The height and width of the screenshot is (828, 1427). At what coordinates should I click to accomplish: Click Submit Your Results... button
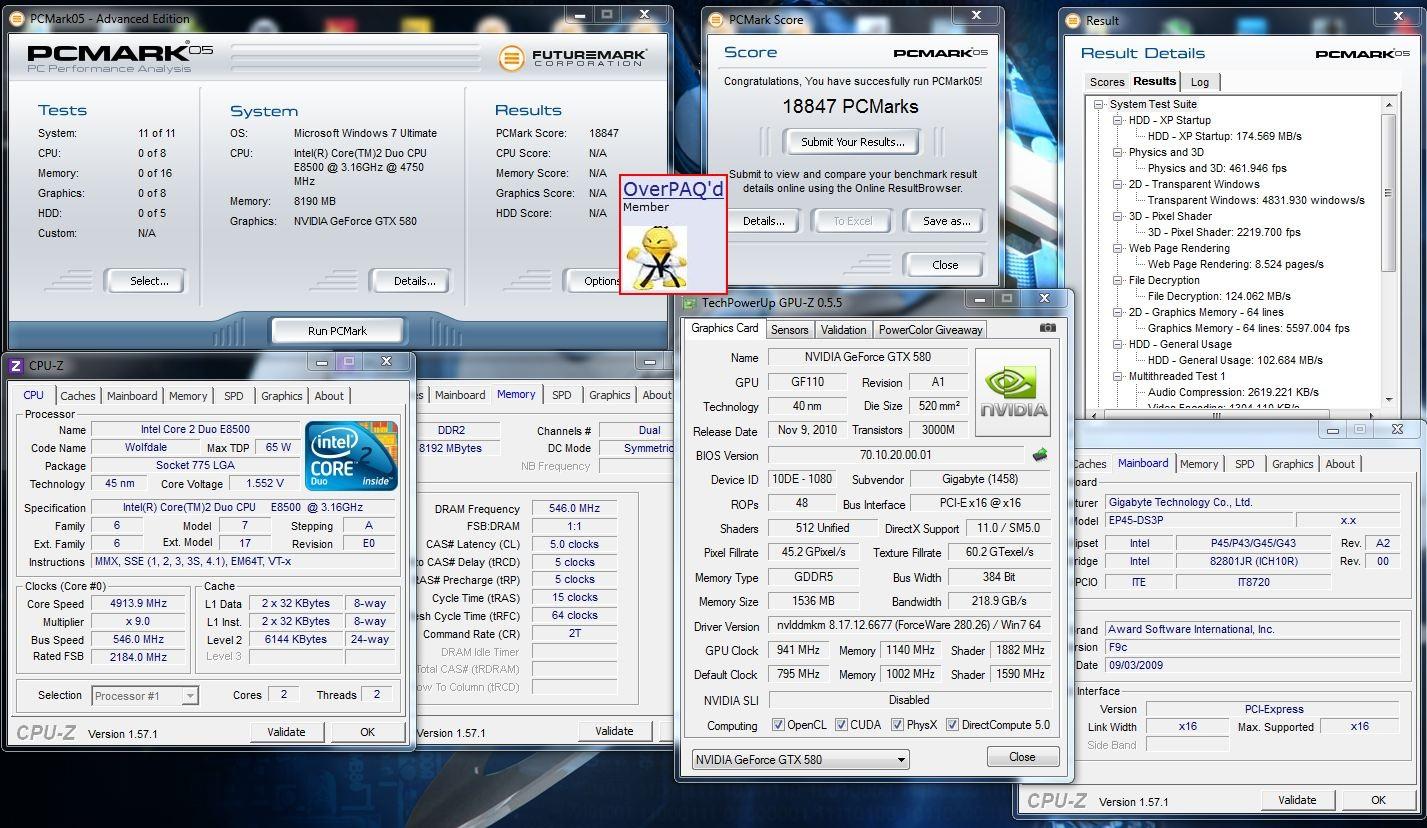853,142
